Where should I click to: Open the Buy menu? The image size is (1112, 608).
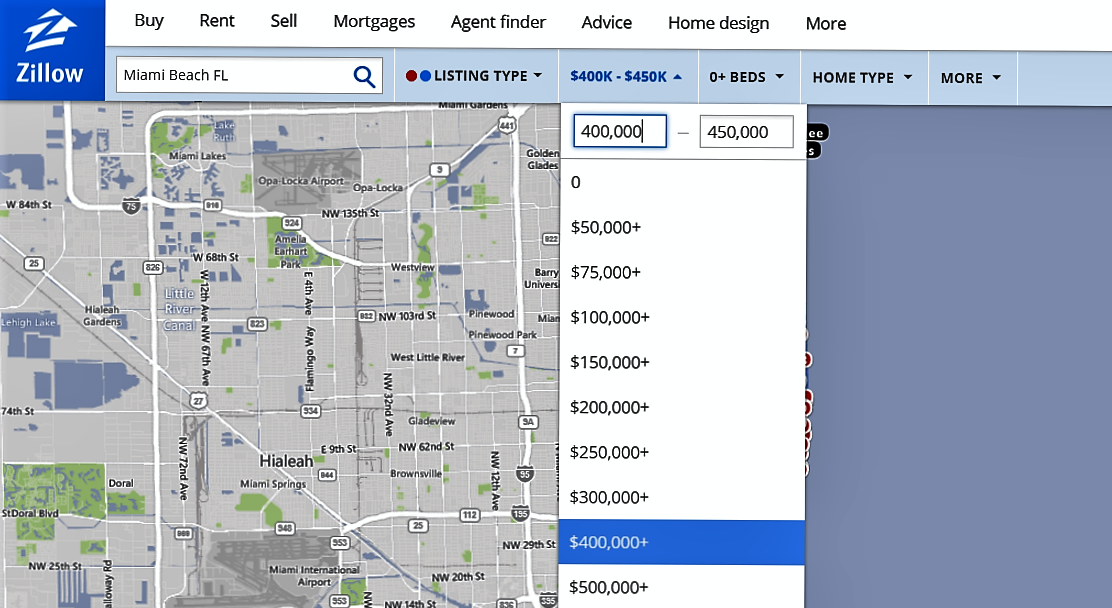point(149,21)
